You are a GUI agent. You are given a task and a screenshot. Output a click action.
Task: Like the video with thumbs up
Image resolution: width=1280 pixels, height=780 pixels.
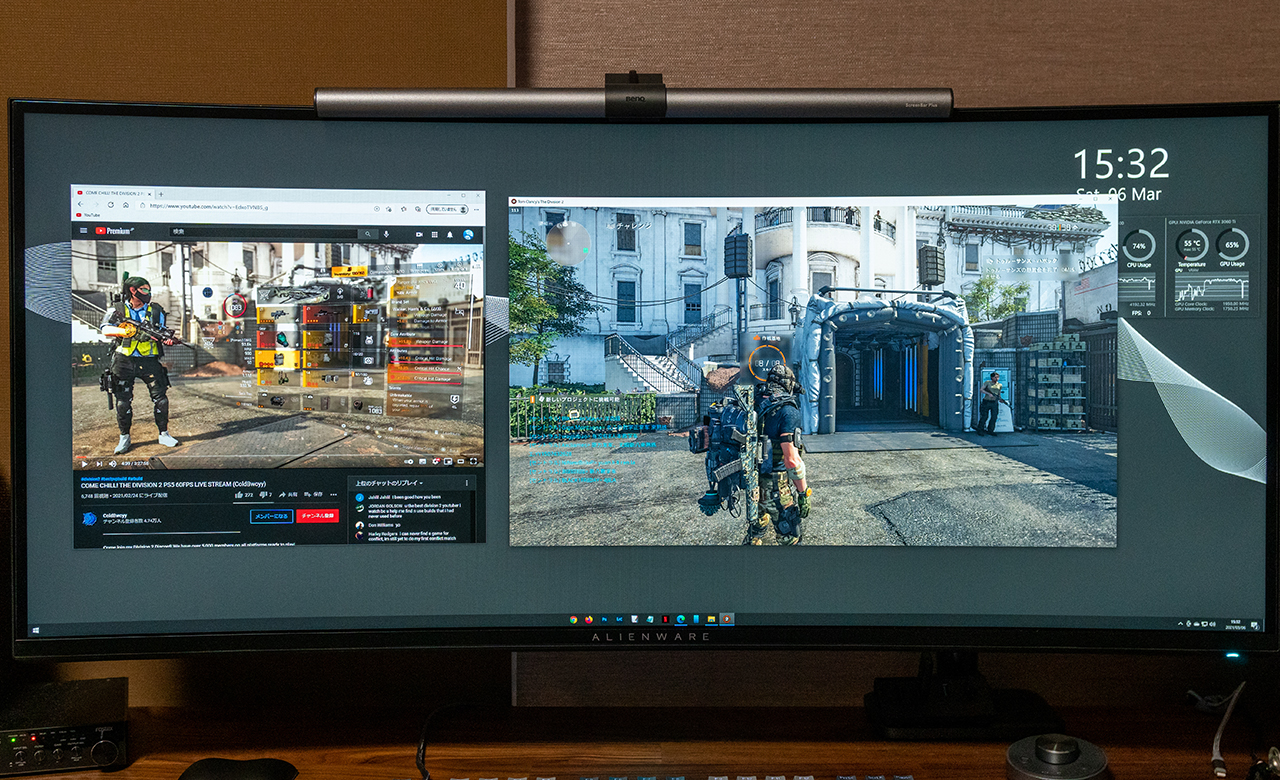243,494
